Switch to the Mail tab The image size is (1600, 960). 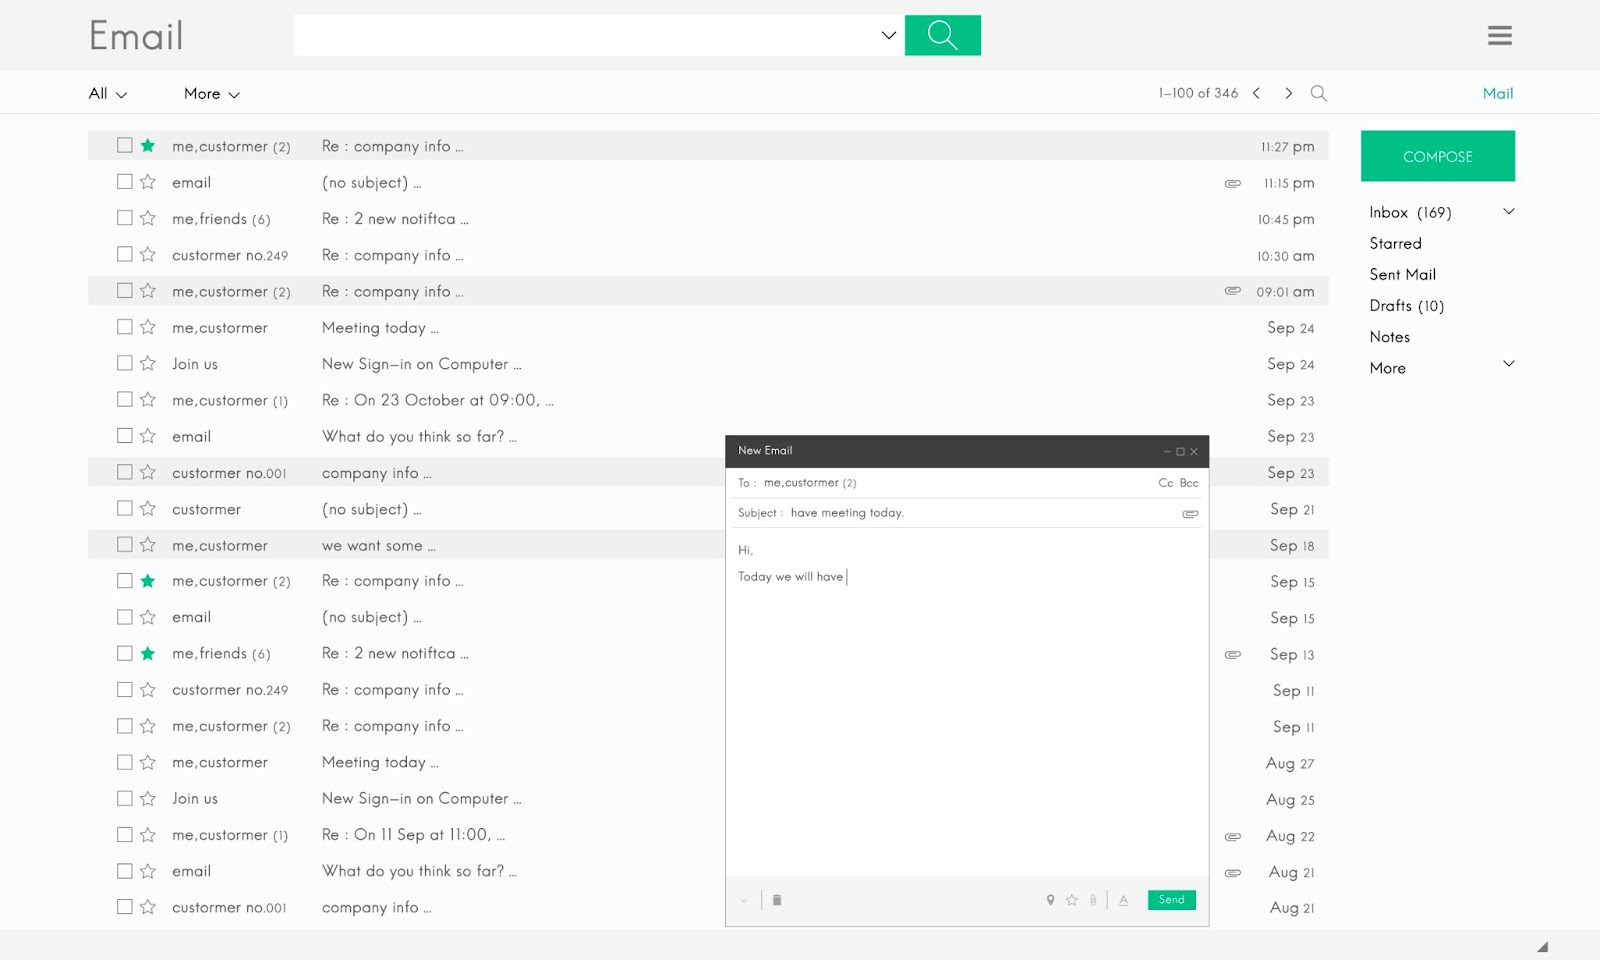[1497, 93]
